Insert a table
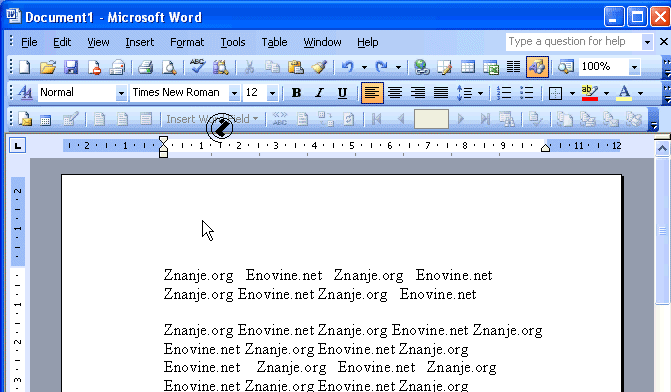This screenshot has height=392, width=671. [x=468, y=67]
